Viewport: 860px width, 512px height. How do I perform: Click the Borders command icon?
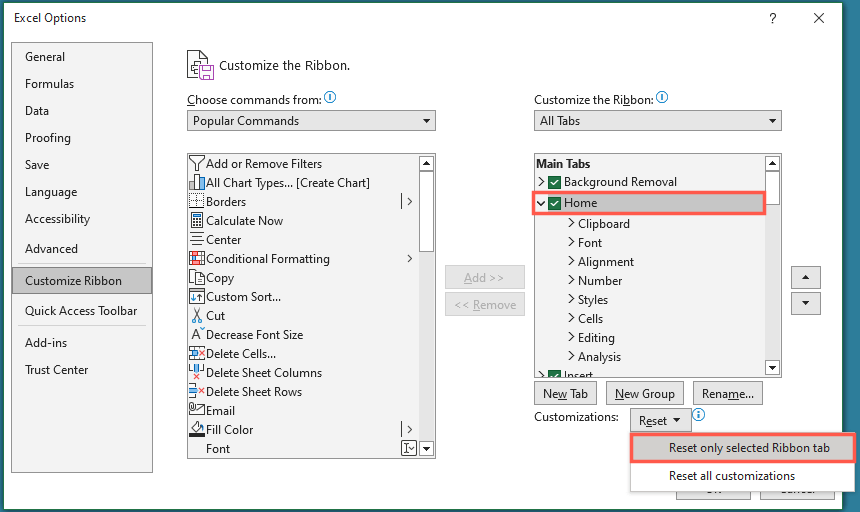(x=197, y=201)
